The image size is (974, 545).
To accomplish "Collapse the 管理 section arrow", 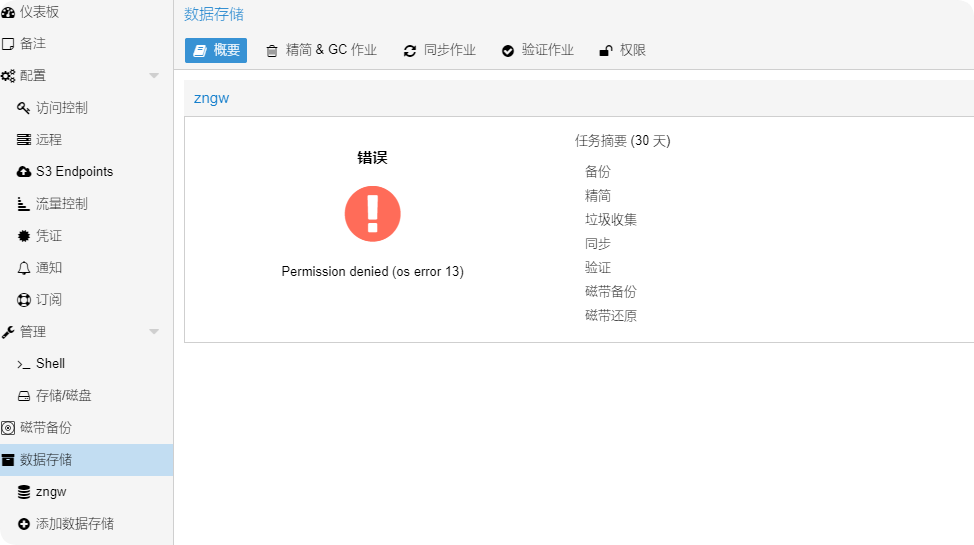I will tap(154, 332).
